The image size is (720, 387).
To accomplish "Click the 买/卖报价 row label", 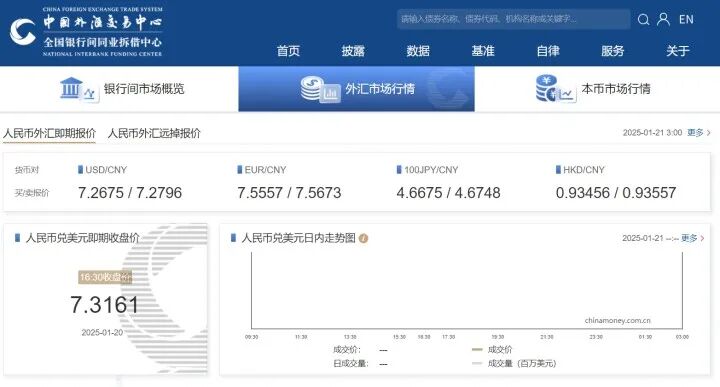I will (x=32, y=193).
